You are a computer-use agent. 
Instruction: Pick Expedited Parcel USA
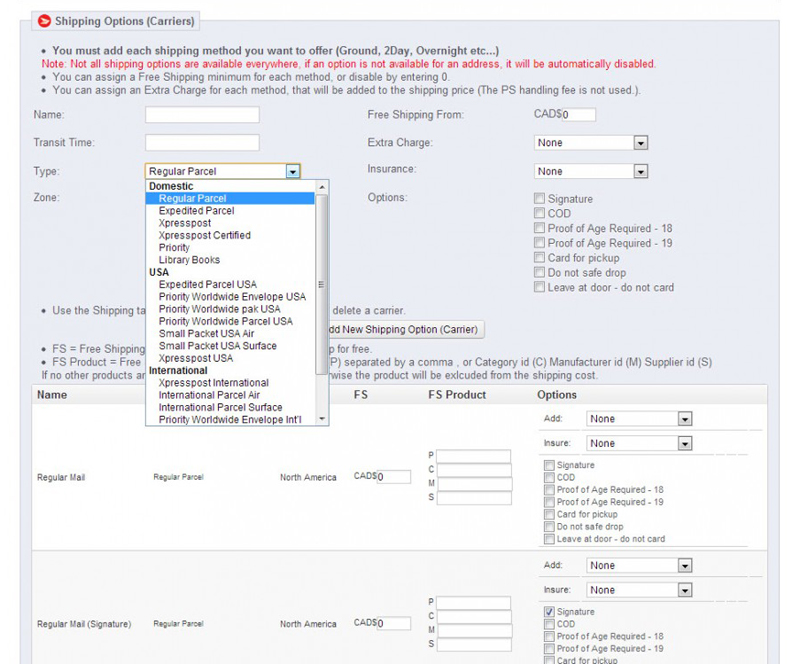208,284
